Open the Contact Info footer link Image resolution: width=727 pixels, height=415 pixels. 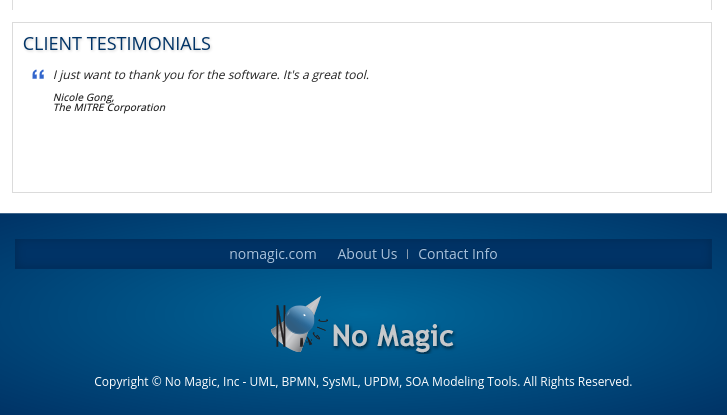click(458, 254)
